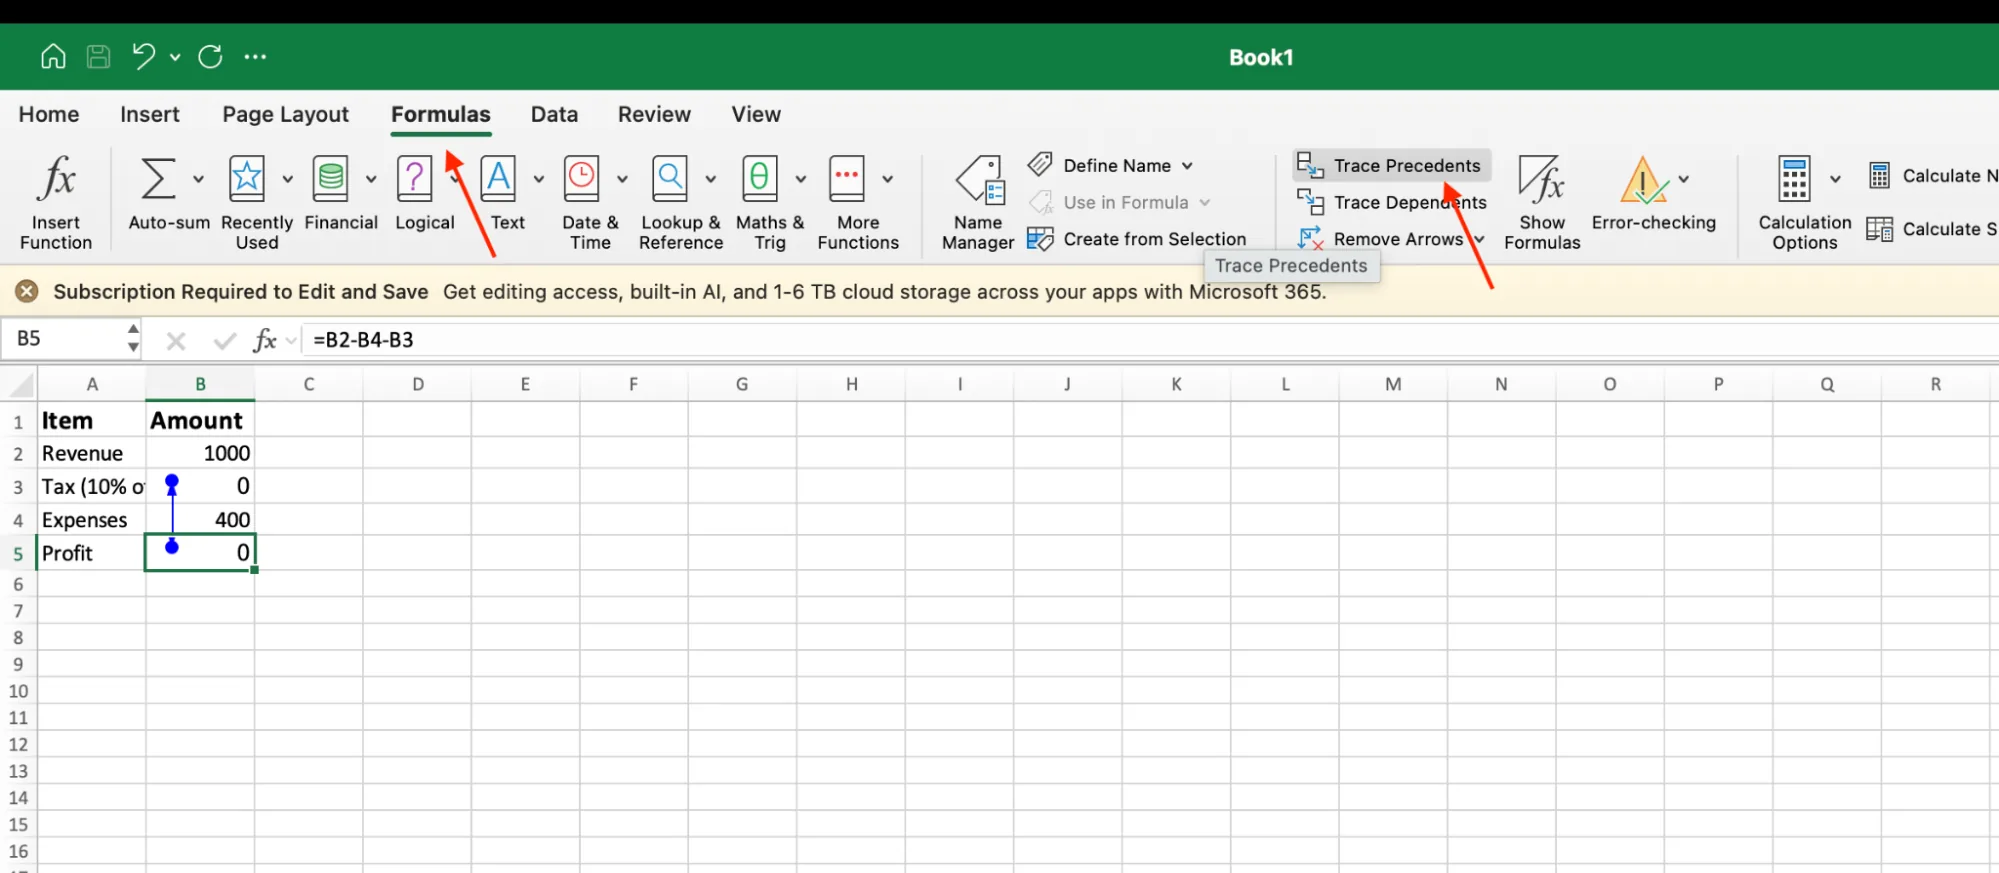Select cell with value 1000

[x=200, y=453]
